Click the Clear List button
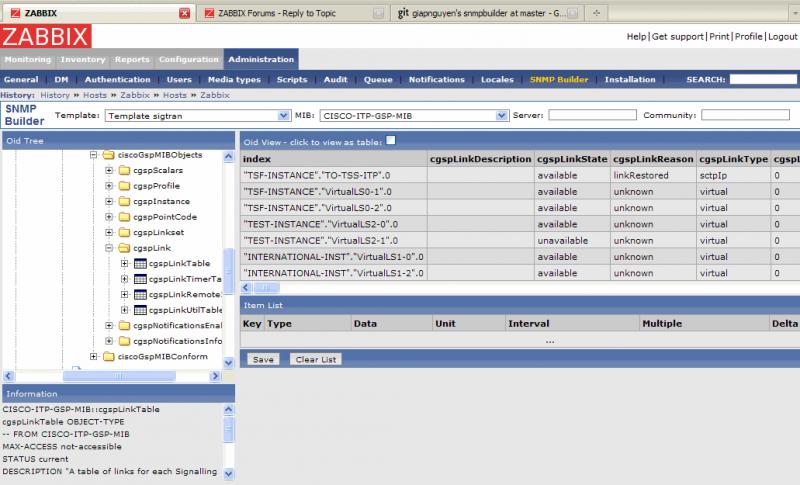This screenshot has width=800, height=485. click(x=316, y=360)
